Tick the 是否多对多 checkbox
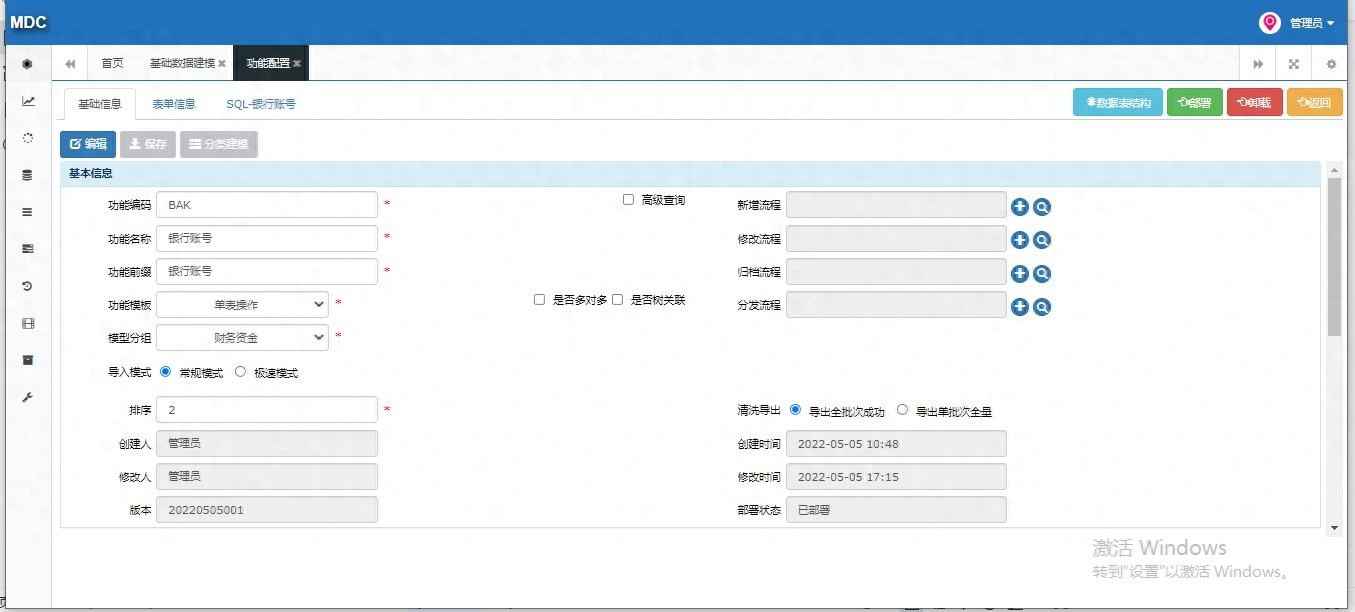This screenshot has width=1355, height=612. coord(539,299)
